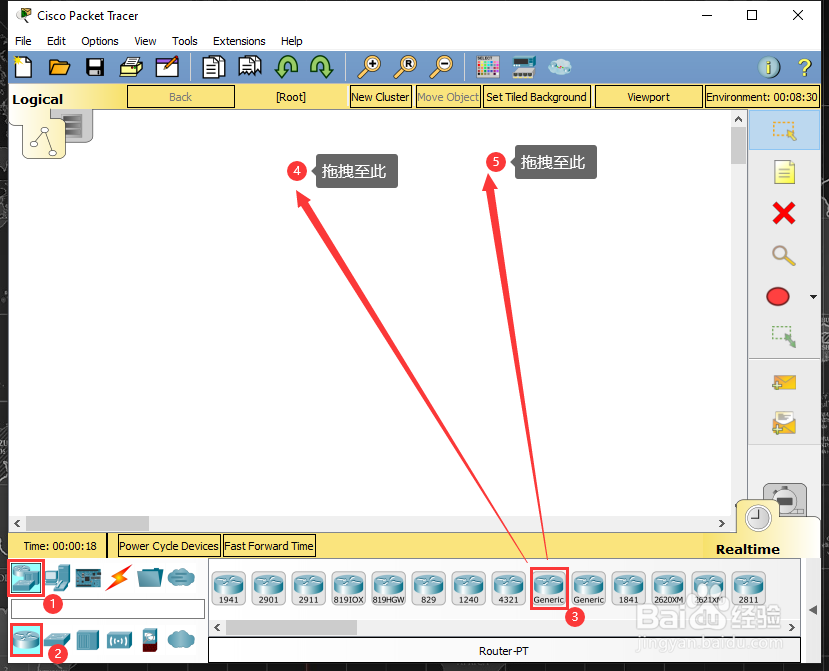Click the Viewport button
The height and width of the screenshot is (671, 829).
649,97
